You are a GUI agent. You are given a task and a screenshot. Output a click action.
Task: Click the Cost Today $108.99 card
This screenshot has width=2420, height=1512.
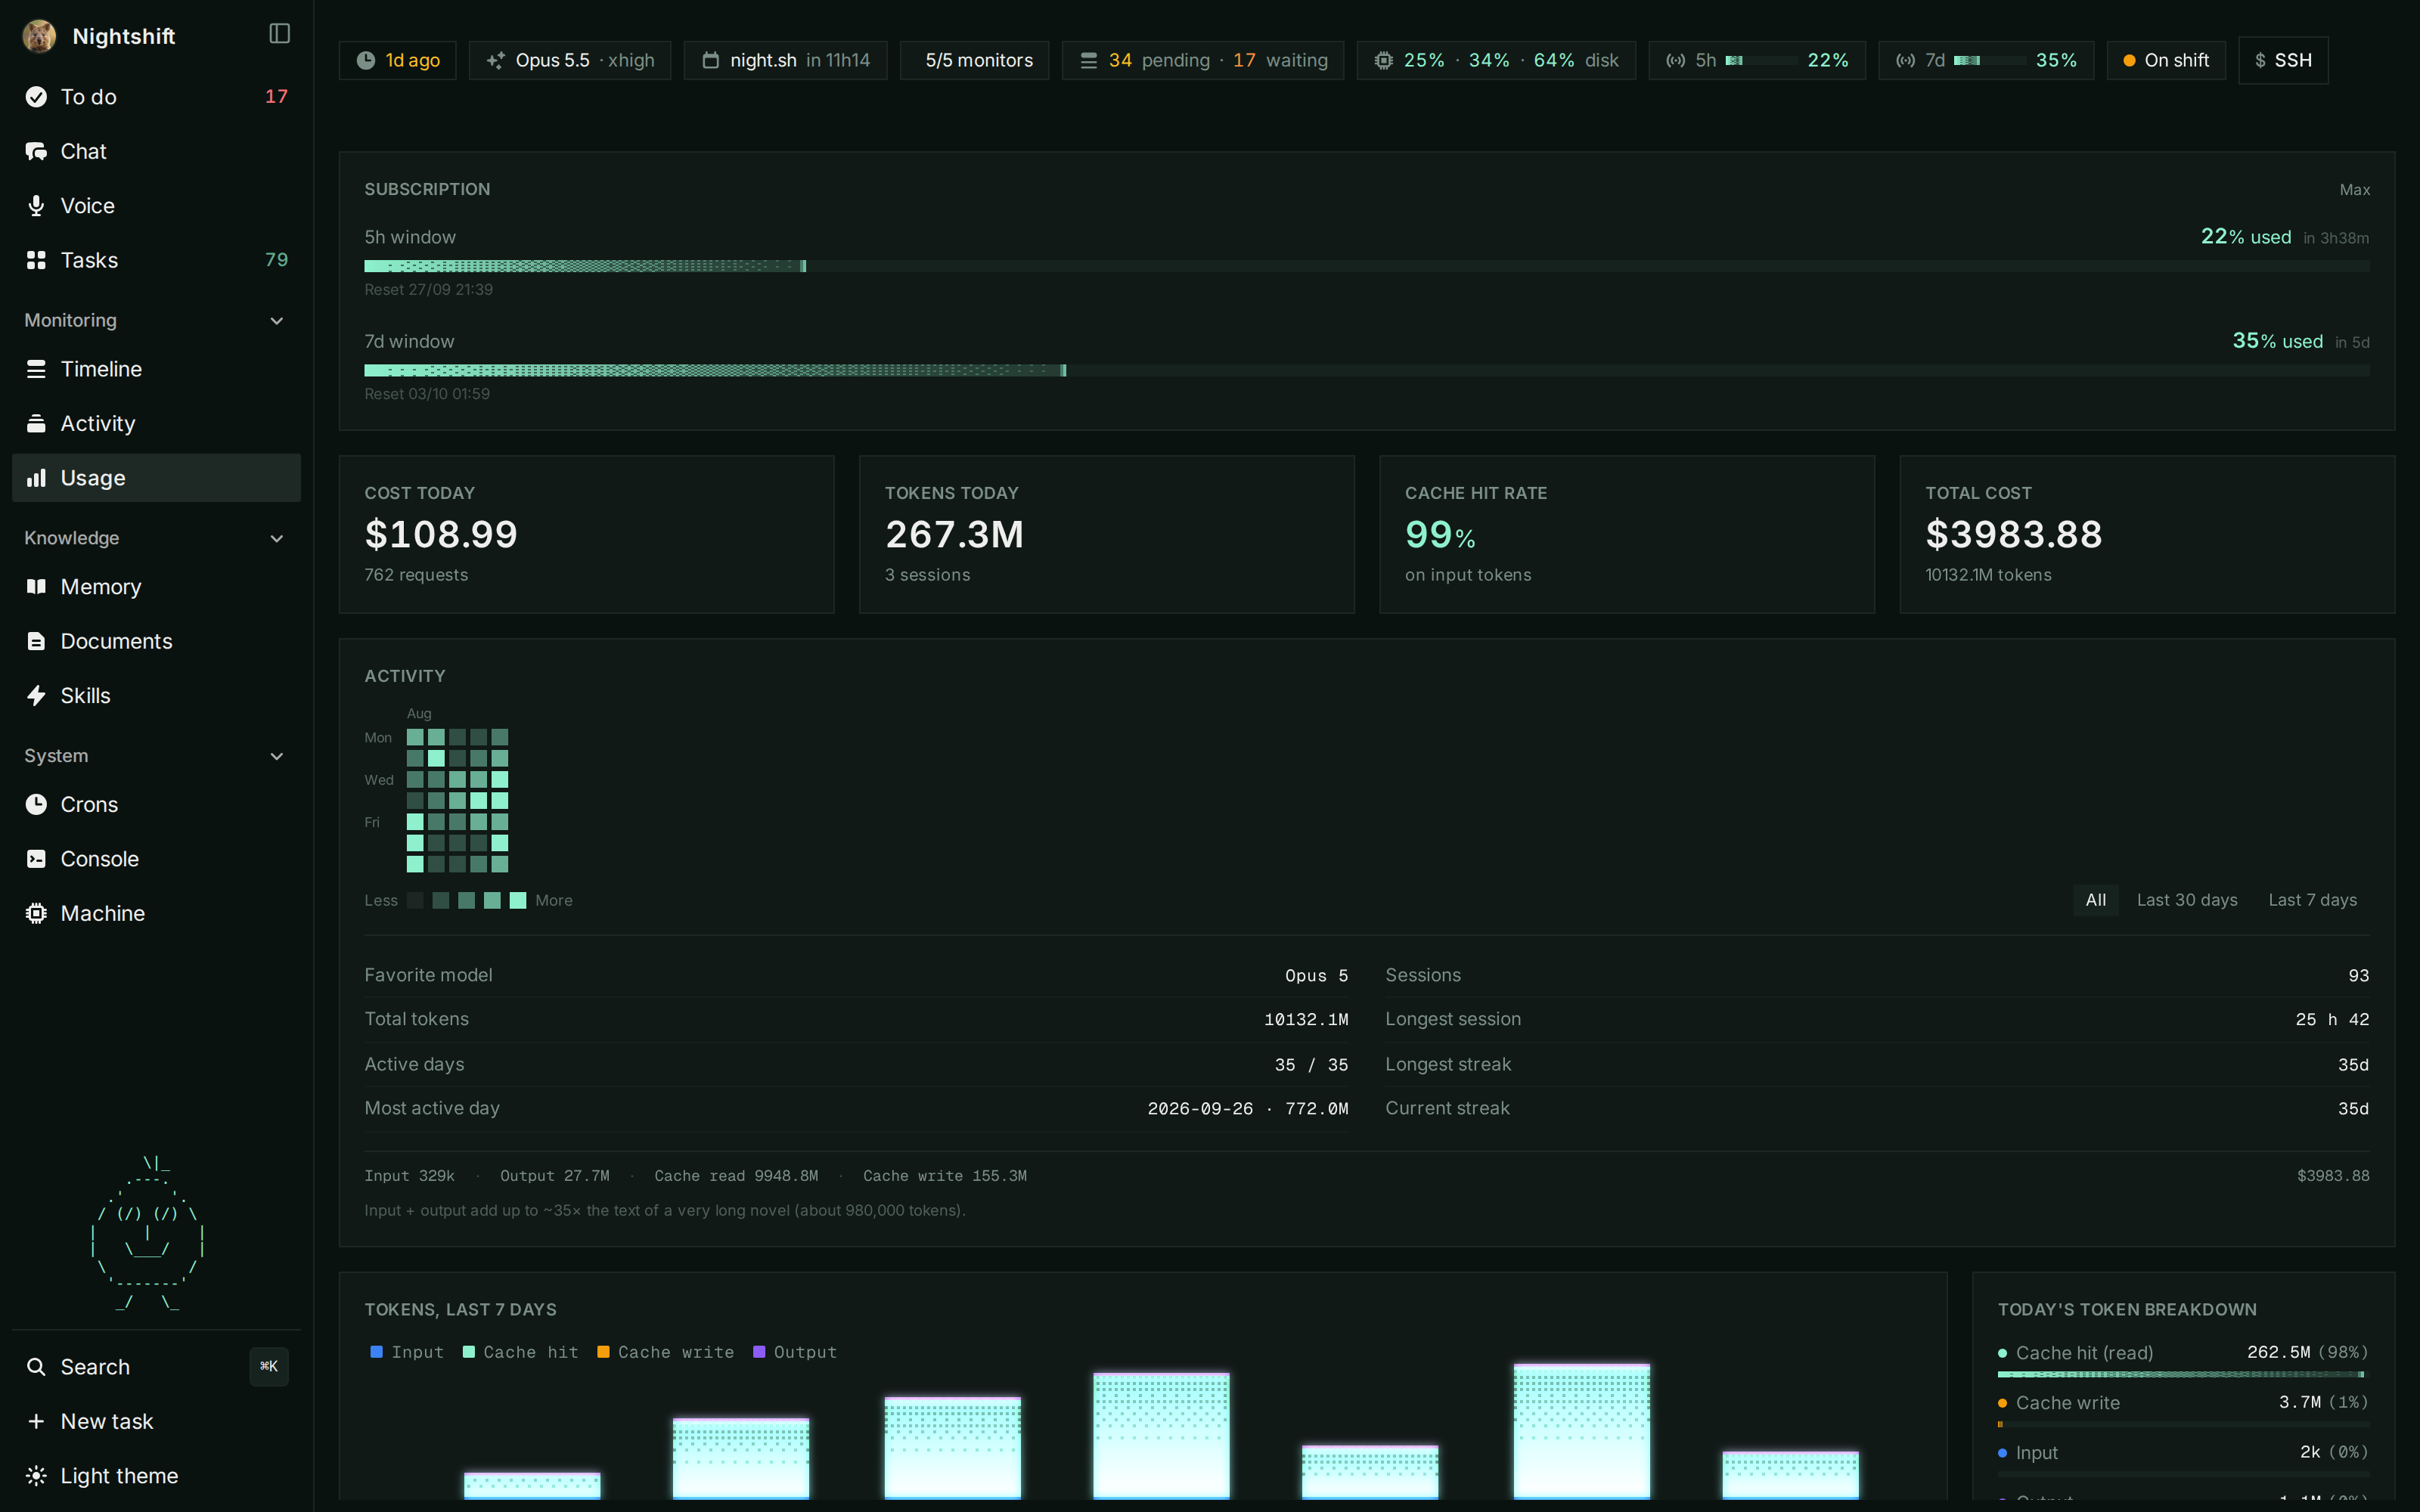(587, 534)
